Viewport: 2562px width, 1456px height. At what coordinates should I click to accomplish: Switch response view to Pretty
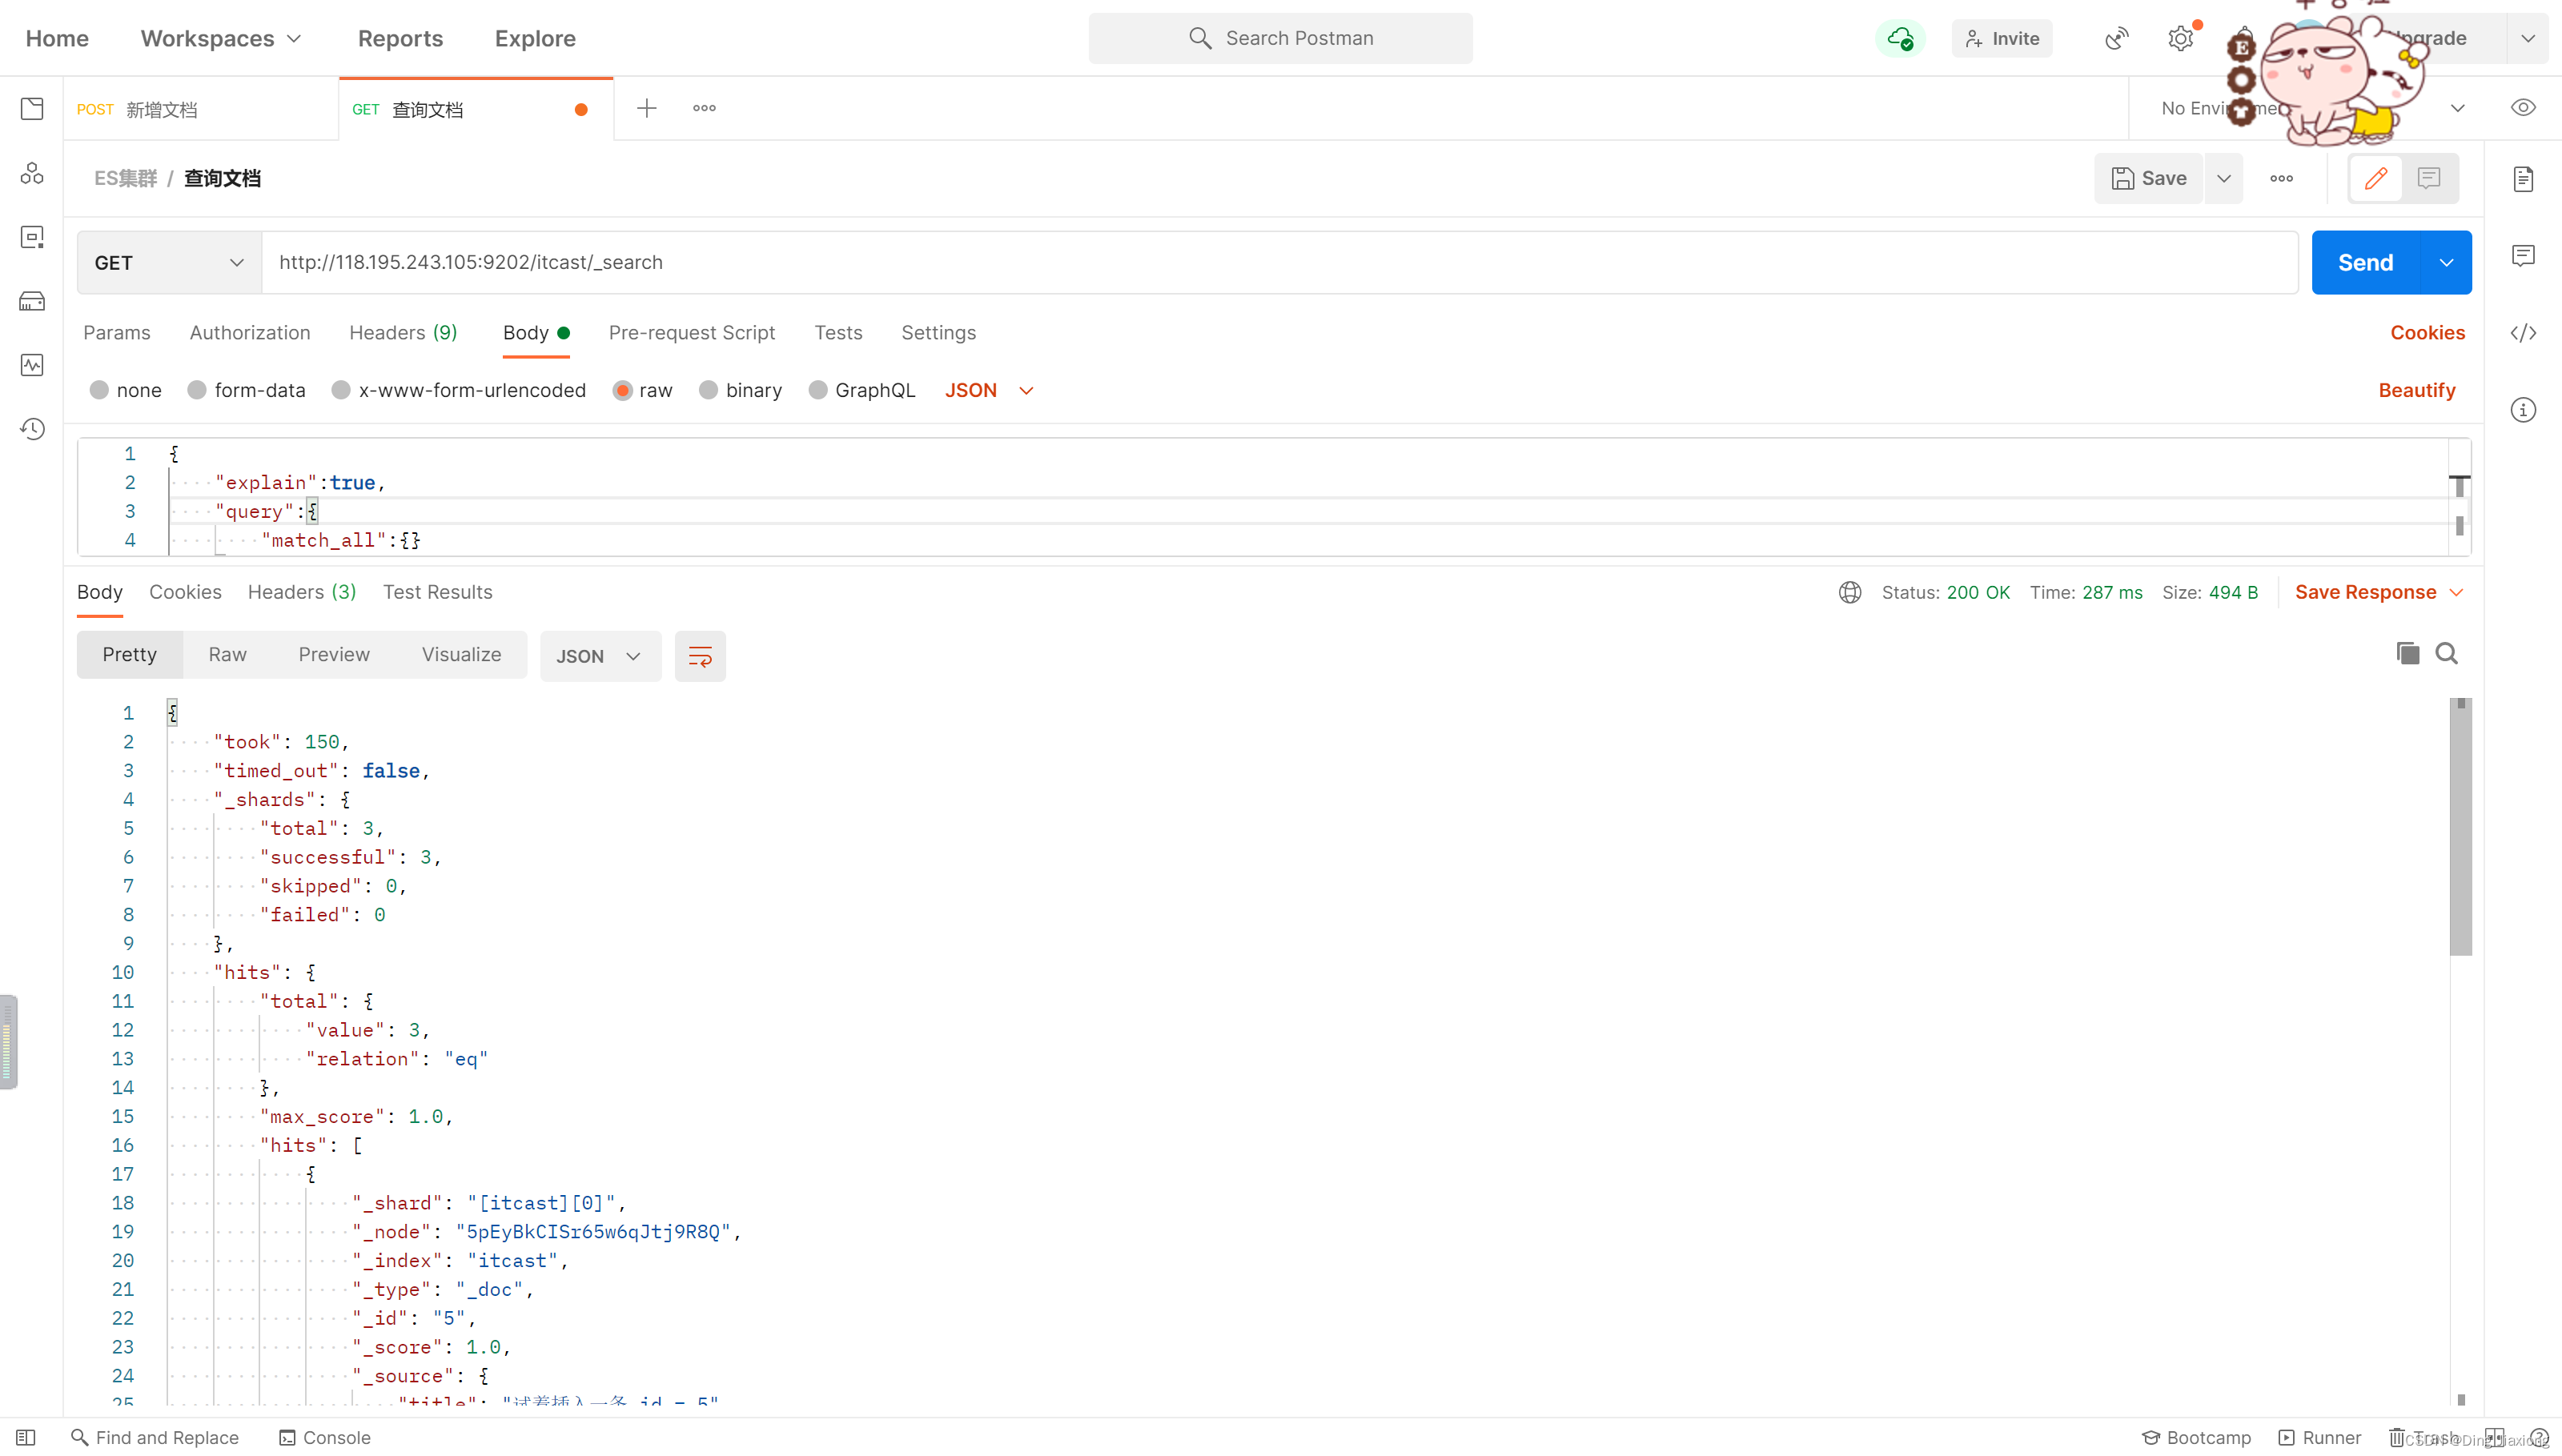tap(130, 654)
